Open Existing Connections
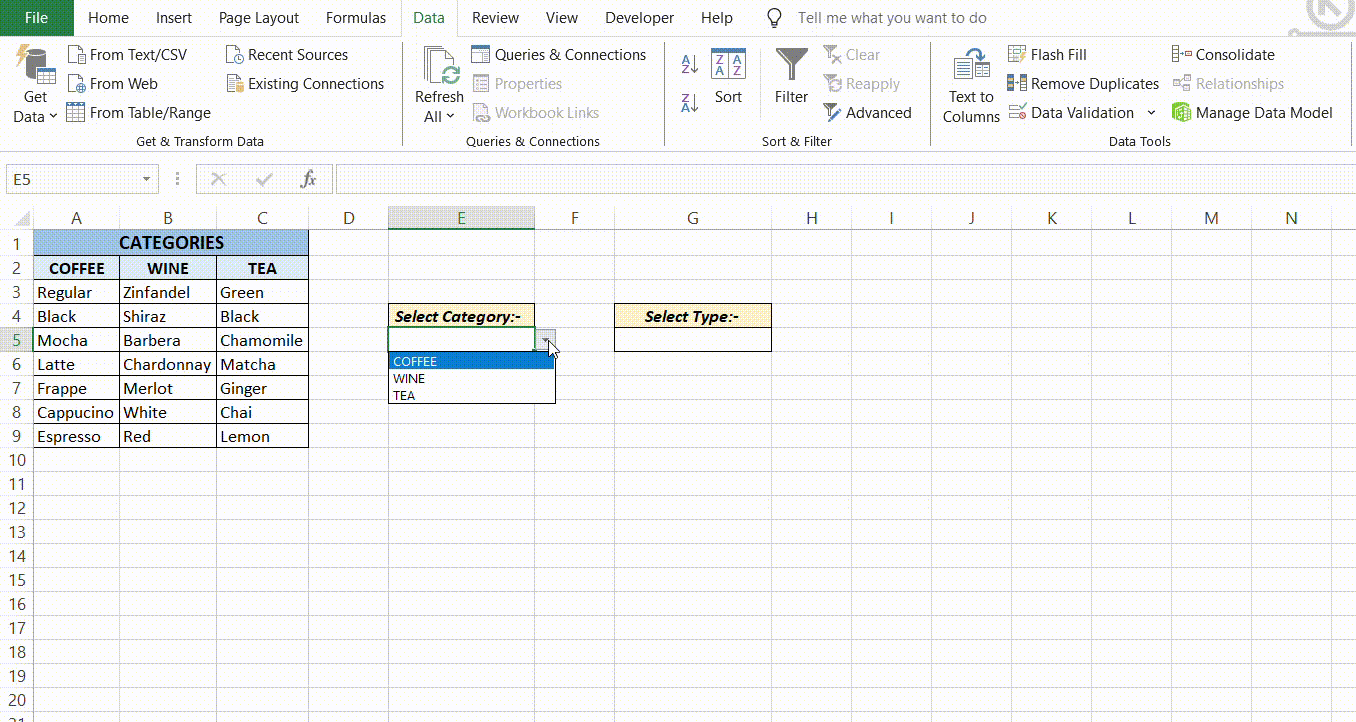 tap(305, 84)
